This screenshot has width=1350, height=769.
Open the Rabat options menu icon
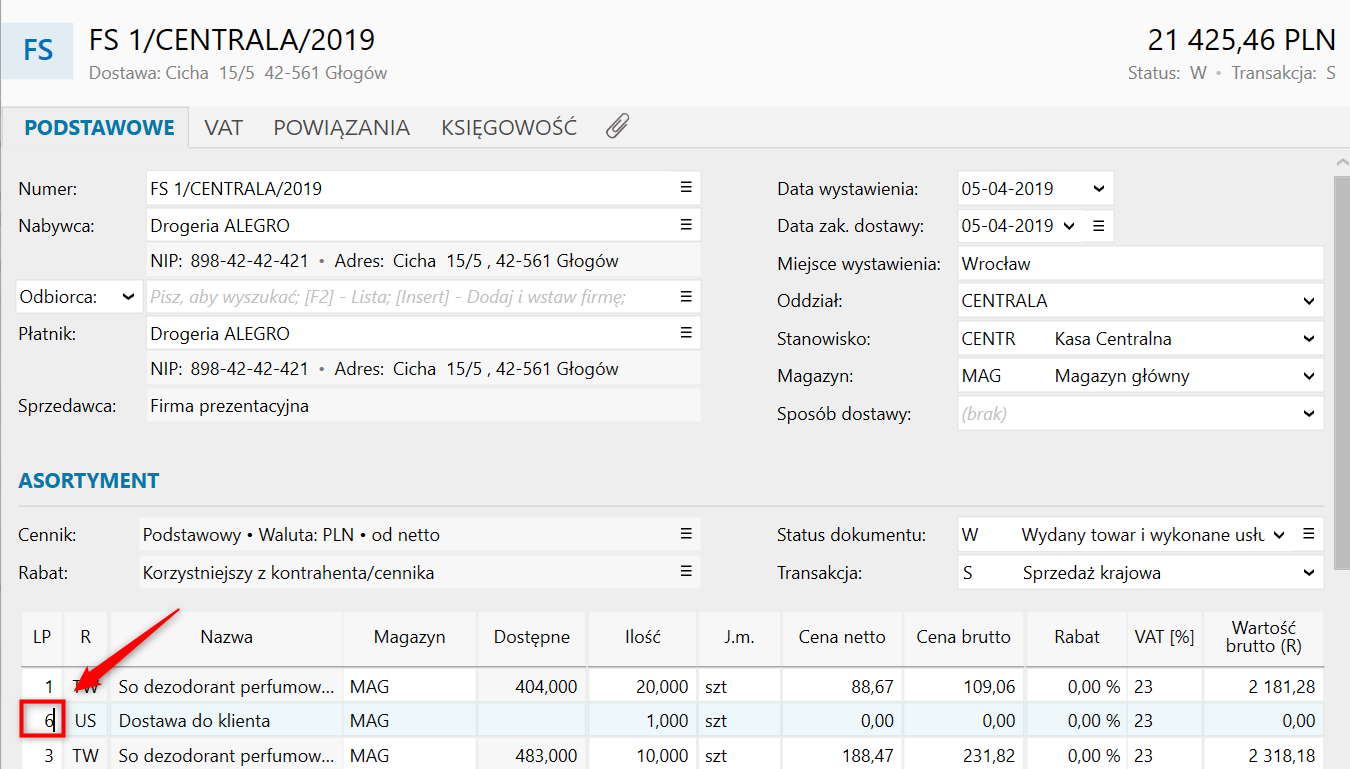[x=686, y=572]
